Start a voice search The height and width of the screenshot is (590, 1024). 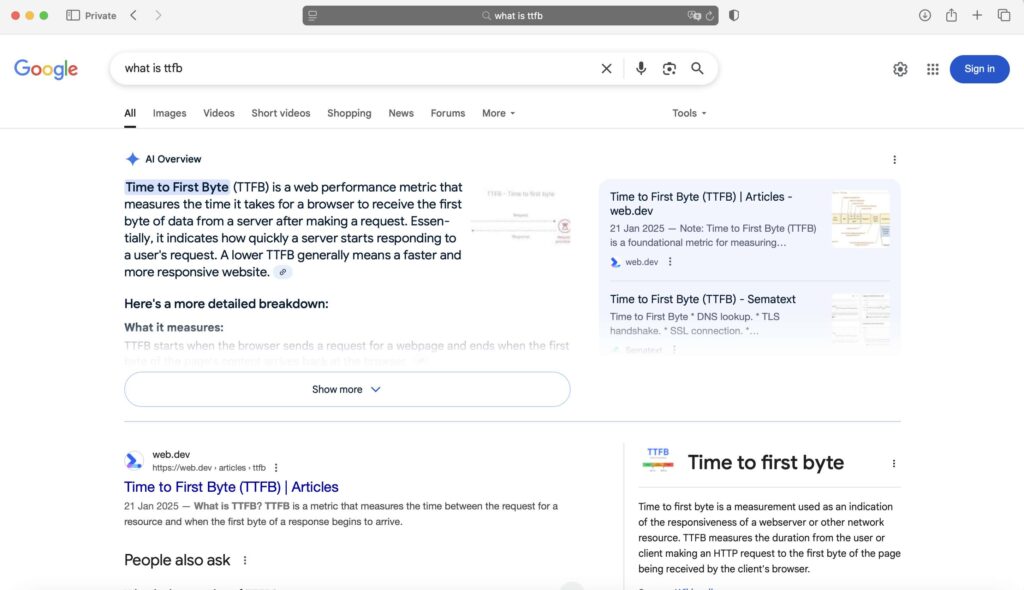pyautogui.click(x=641, y=68)
